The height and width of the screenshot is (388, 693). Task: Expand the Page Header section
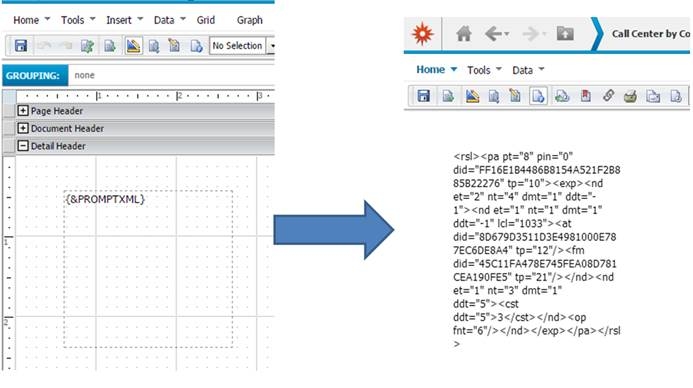pyautogui.click(x=23, y=110)
